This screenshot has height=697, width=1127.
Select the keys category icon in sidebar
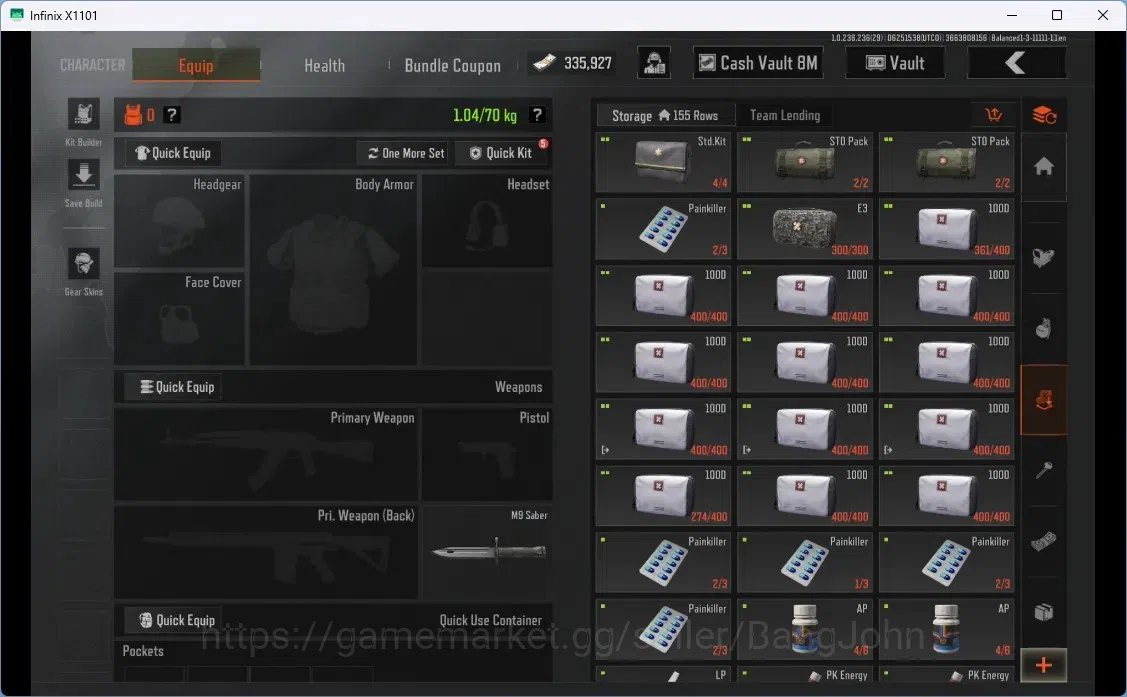[x=1044, y=471]
